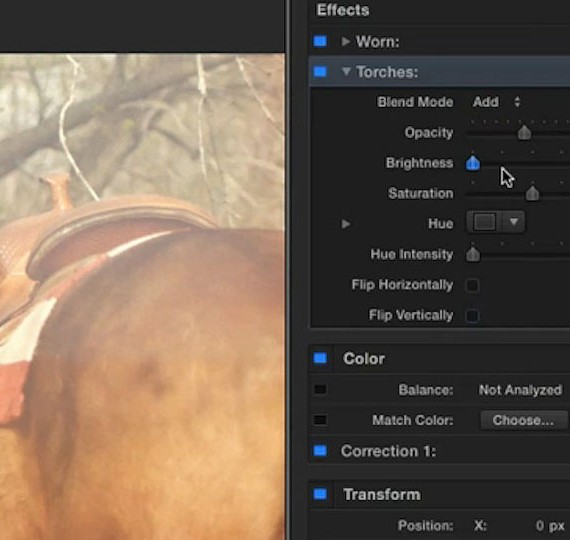Enable the Balance checkbox
The height and width of the screenshot is (540, 570).
point(320,389)
